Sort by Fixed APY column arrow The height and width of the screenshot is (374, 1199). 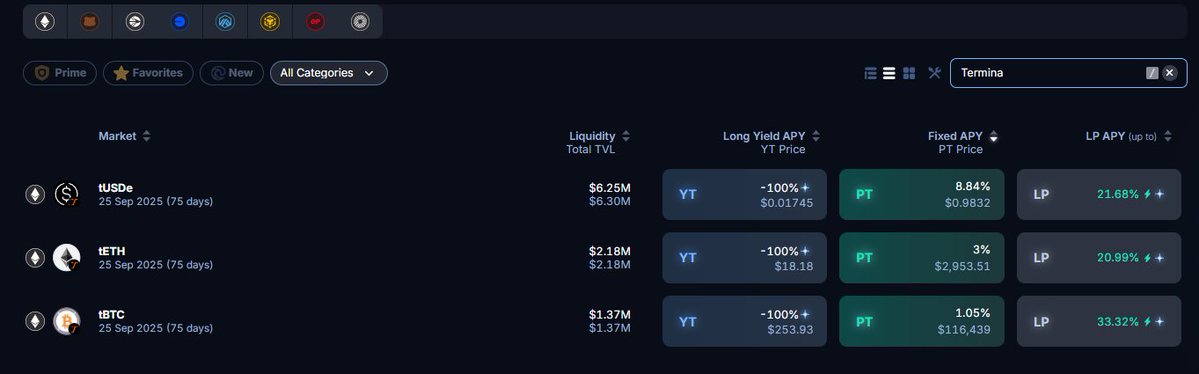[x=993, y=136]
